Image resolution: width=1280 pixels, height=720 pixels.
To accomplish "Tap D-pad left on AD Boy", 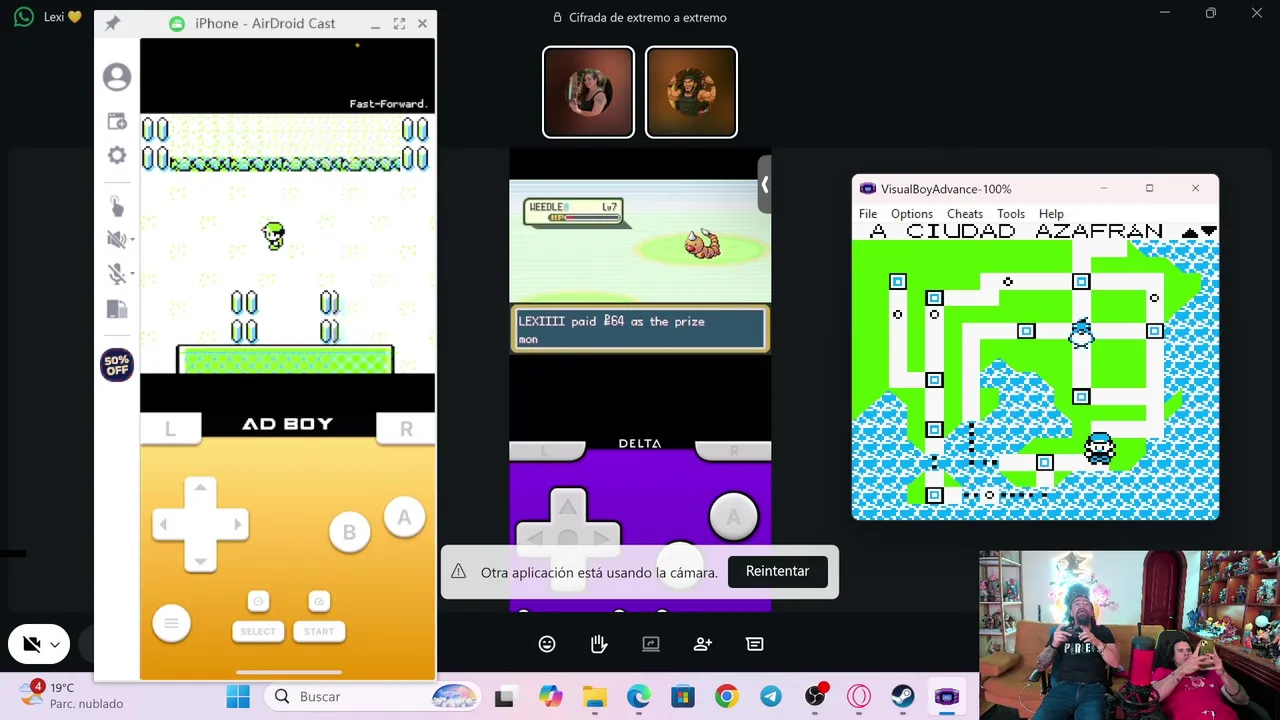I will click(165, 524).
